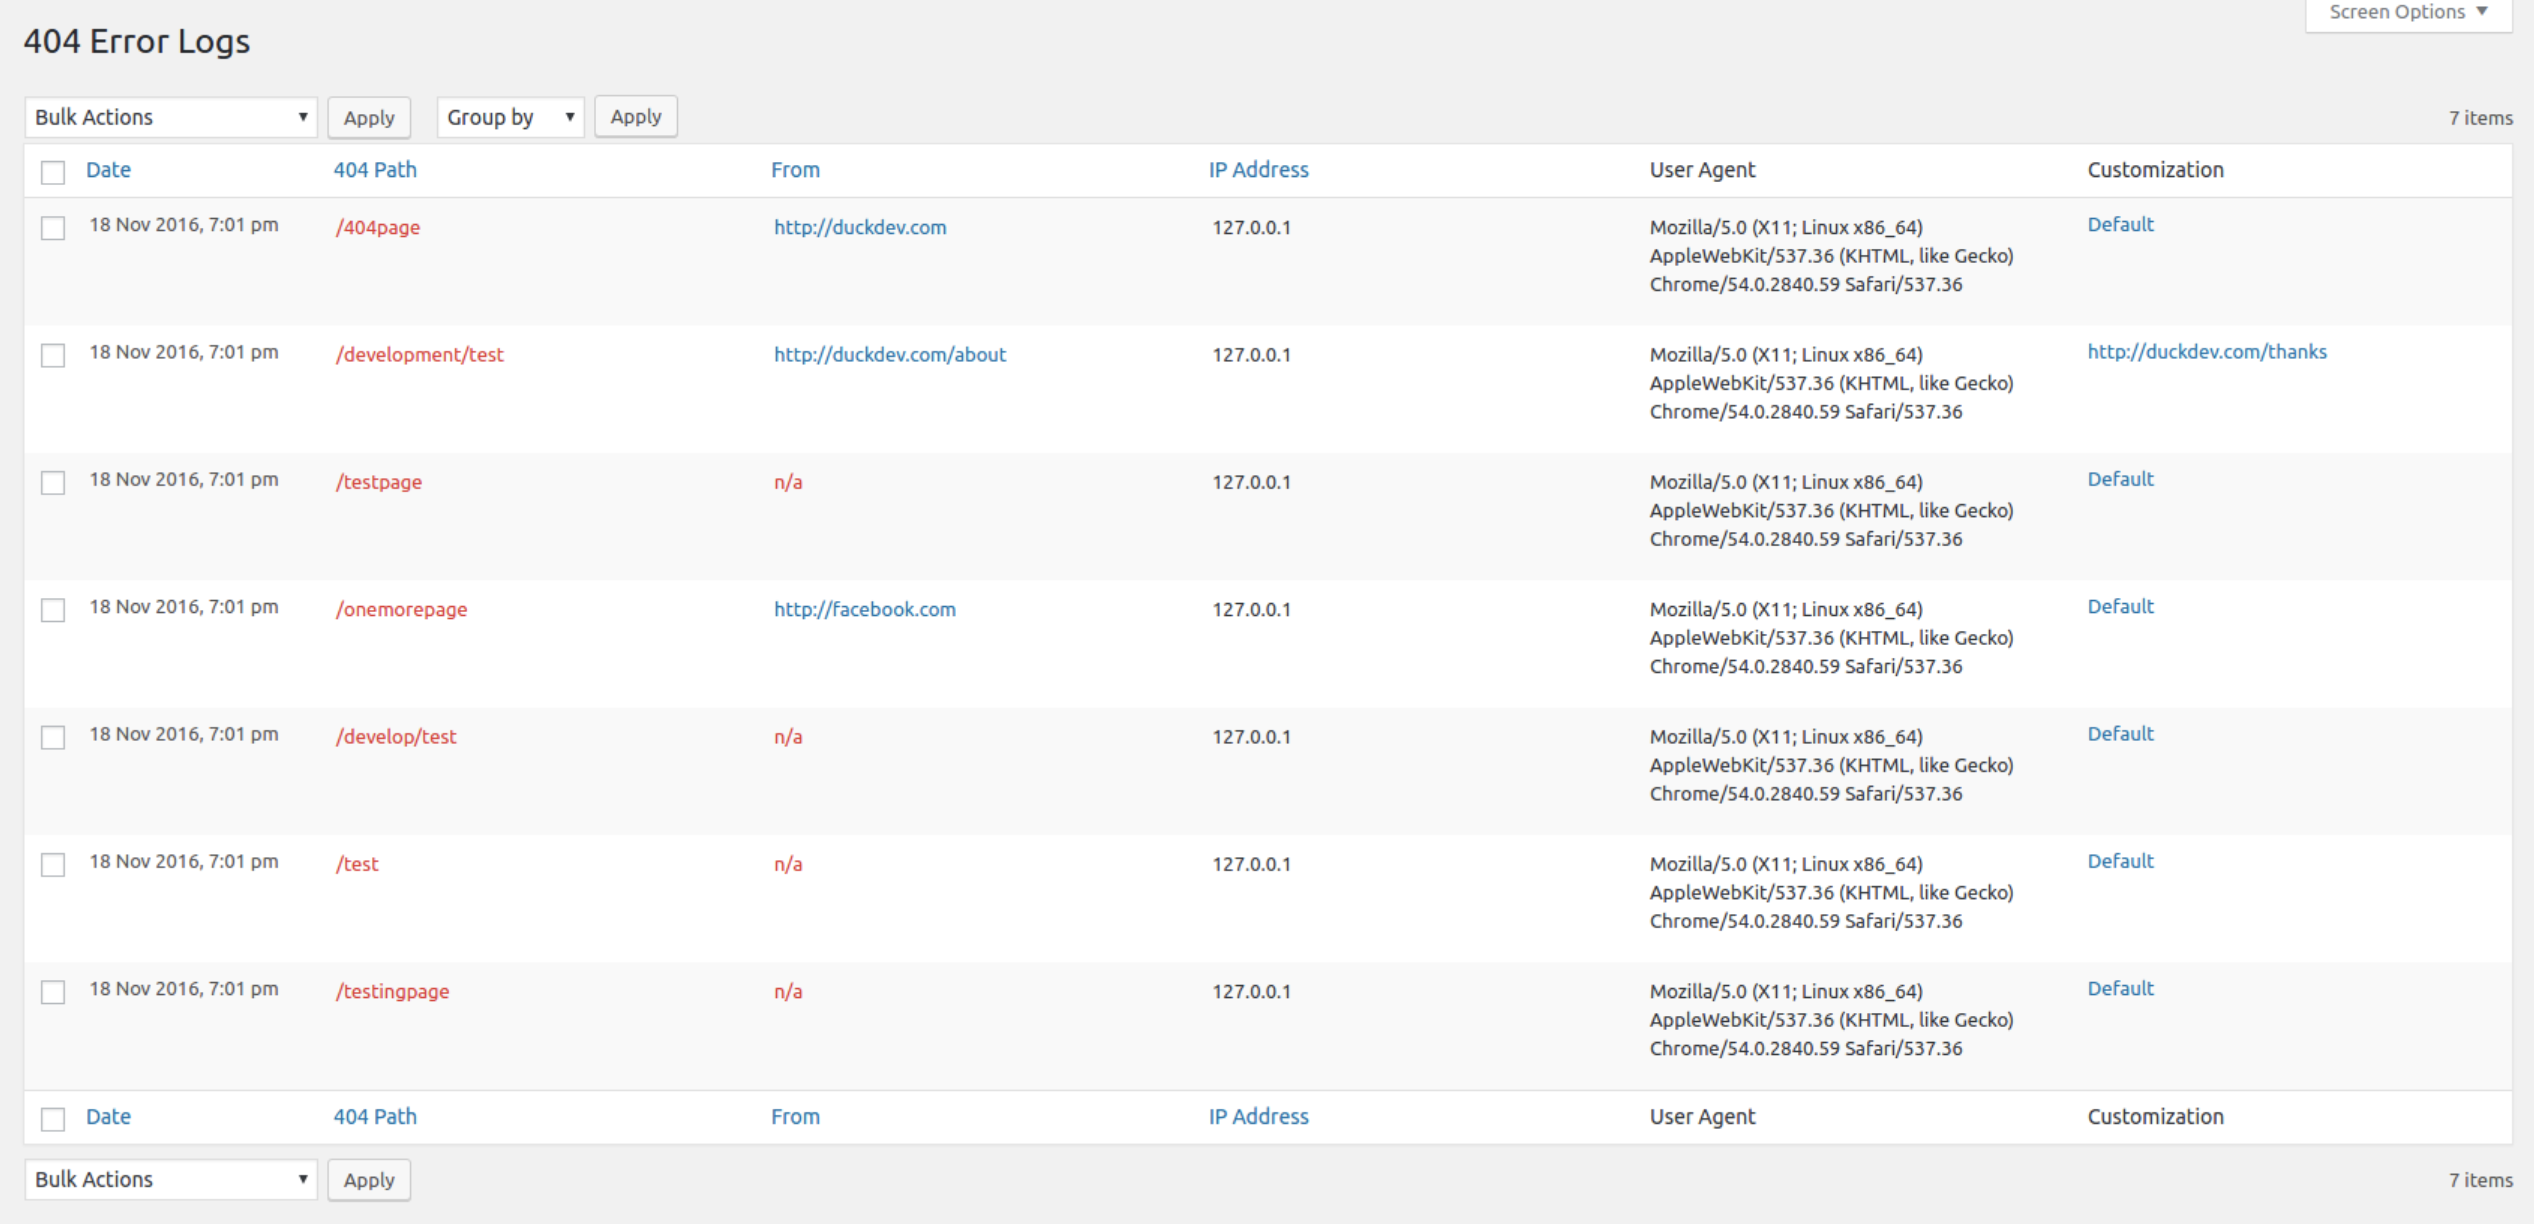Sort the table by IP Address

[x=1258, y=170]
